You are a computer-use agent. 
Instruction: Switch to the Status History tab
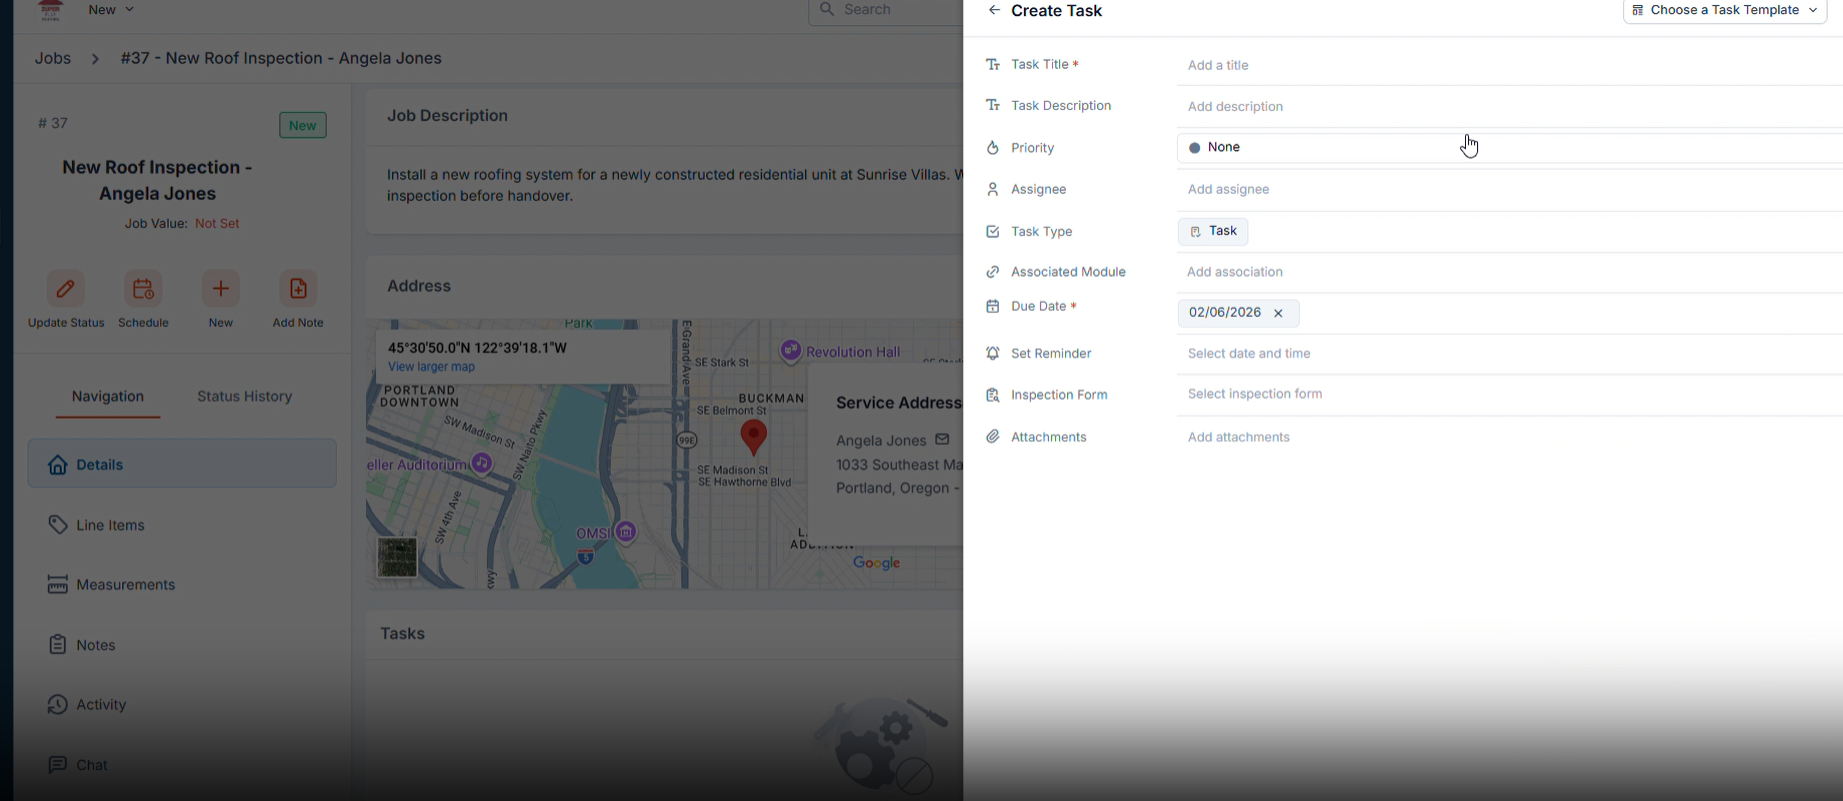(245, 397)
